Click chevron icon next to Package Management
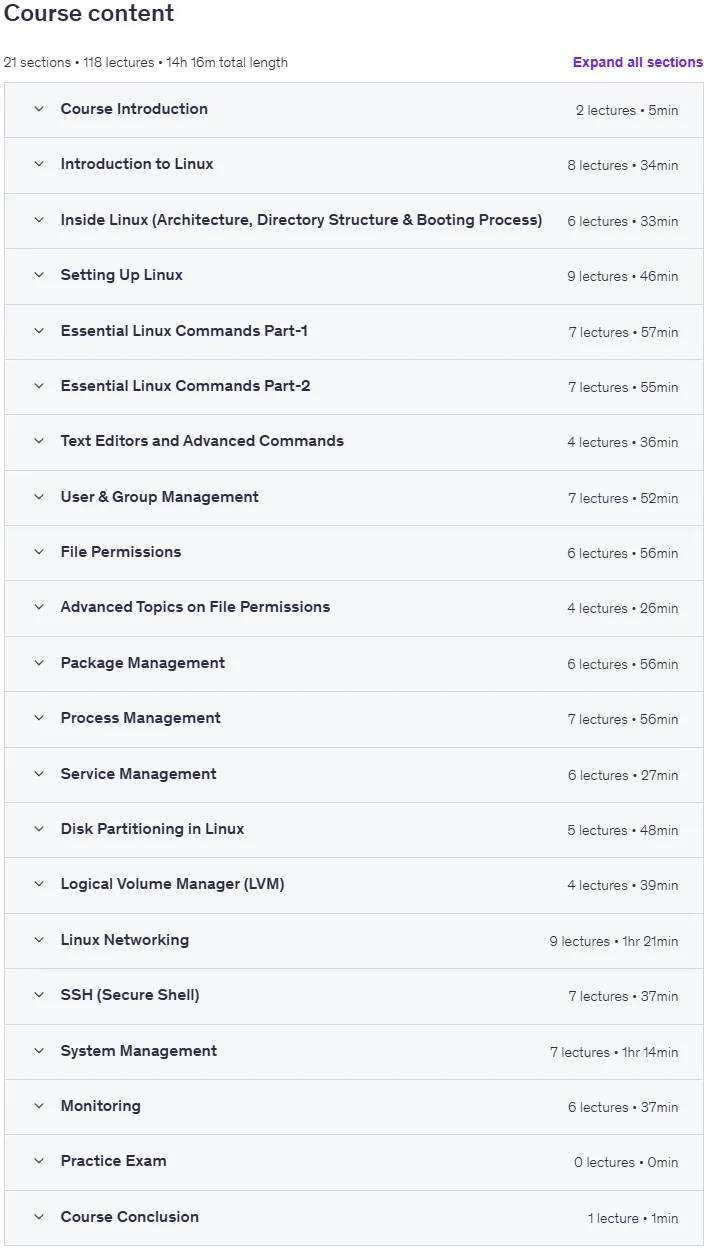This screenshot has width=711, height=1251. (x=39, y=663)
